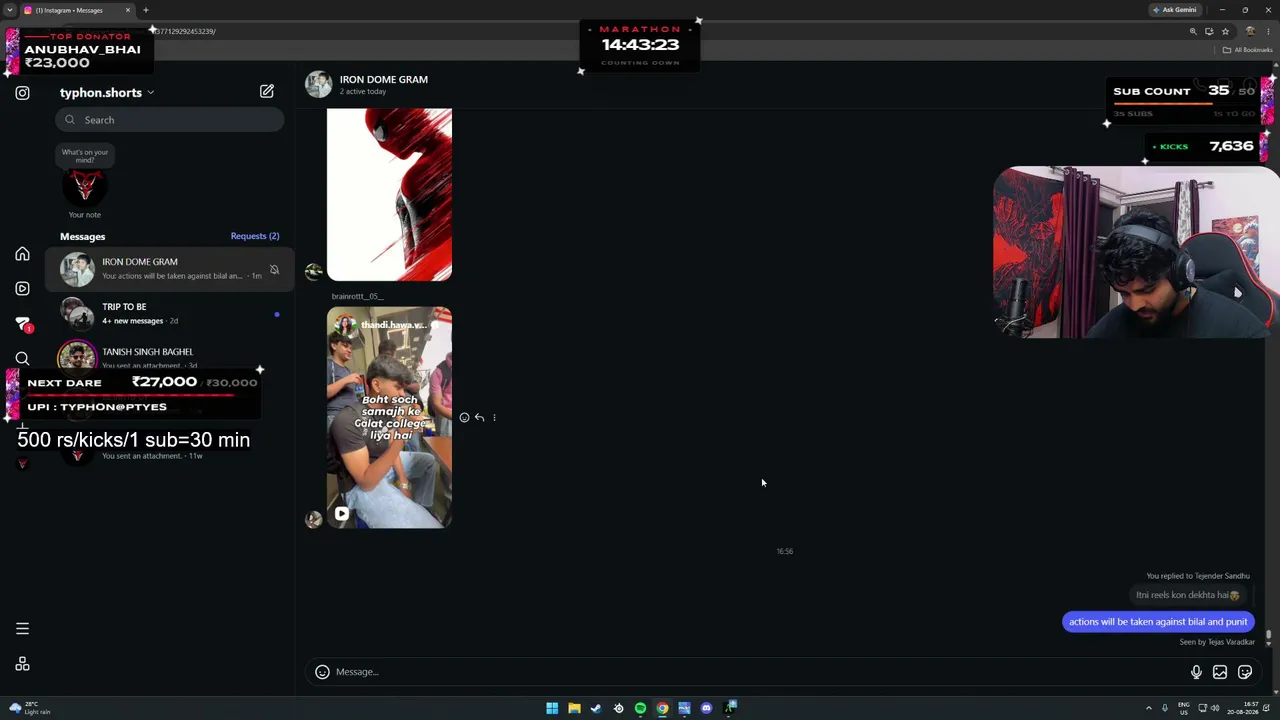Viewport: 1280px width, 720px height.
Task: Click the replied quote 'Itni reels kon dekhta hai'
Action: tap(1188, 595)
